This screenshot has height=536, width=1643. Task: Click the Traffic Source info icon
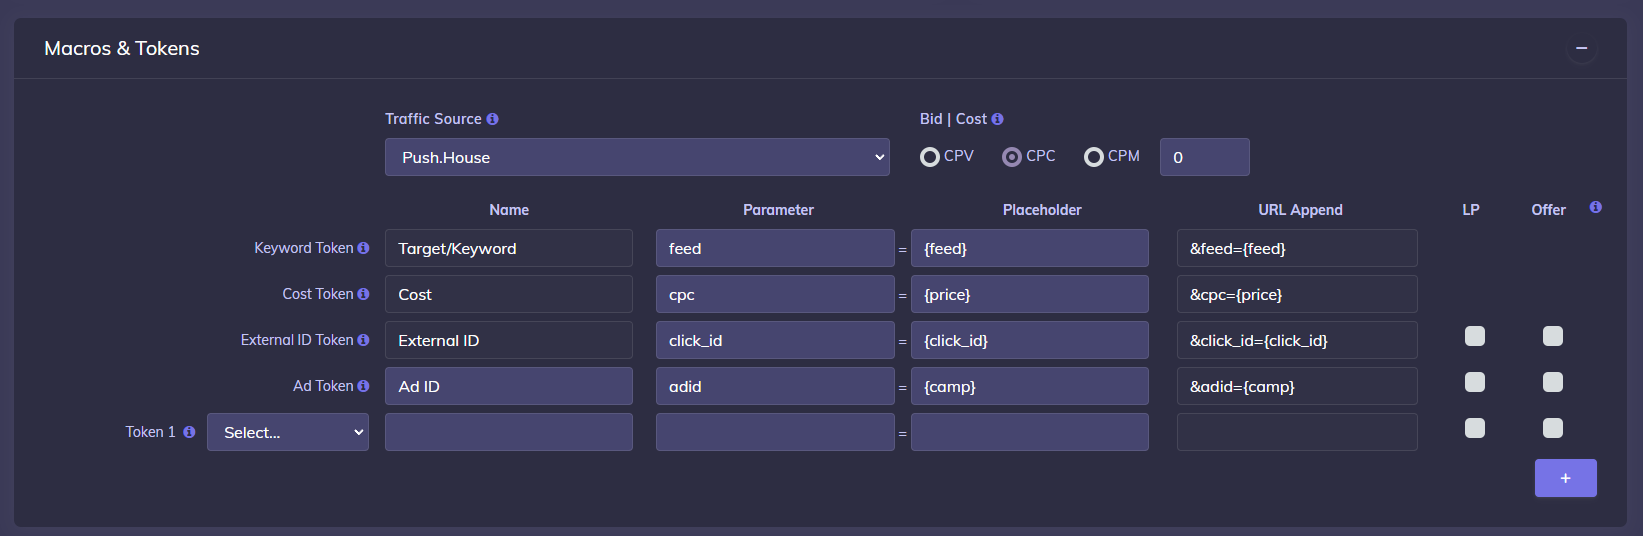coord(492,119)
